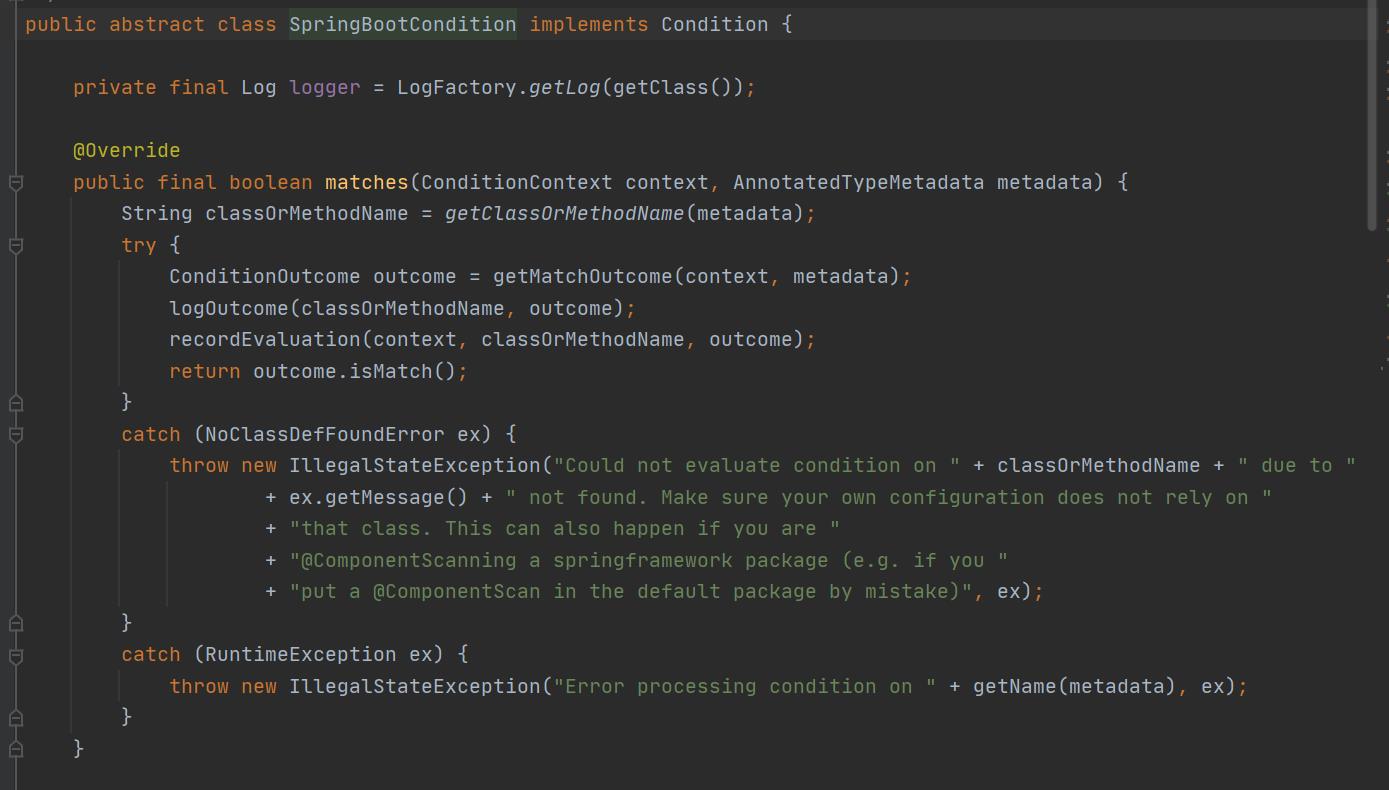
Task: Collapse the matches method fold marker
Action: pos(16,182)
